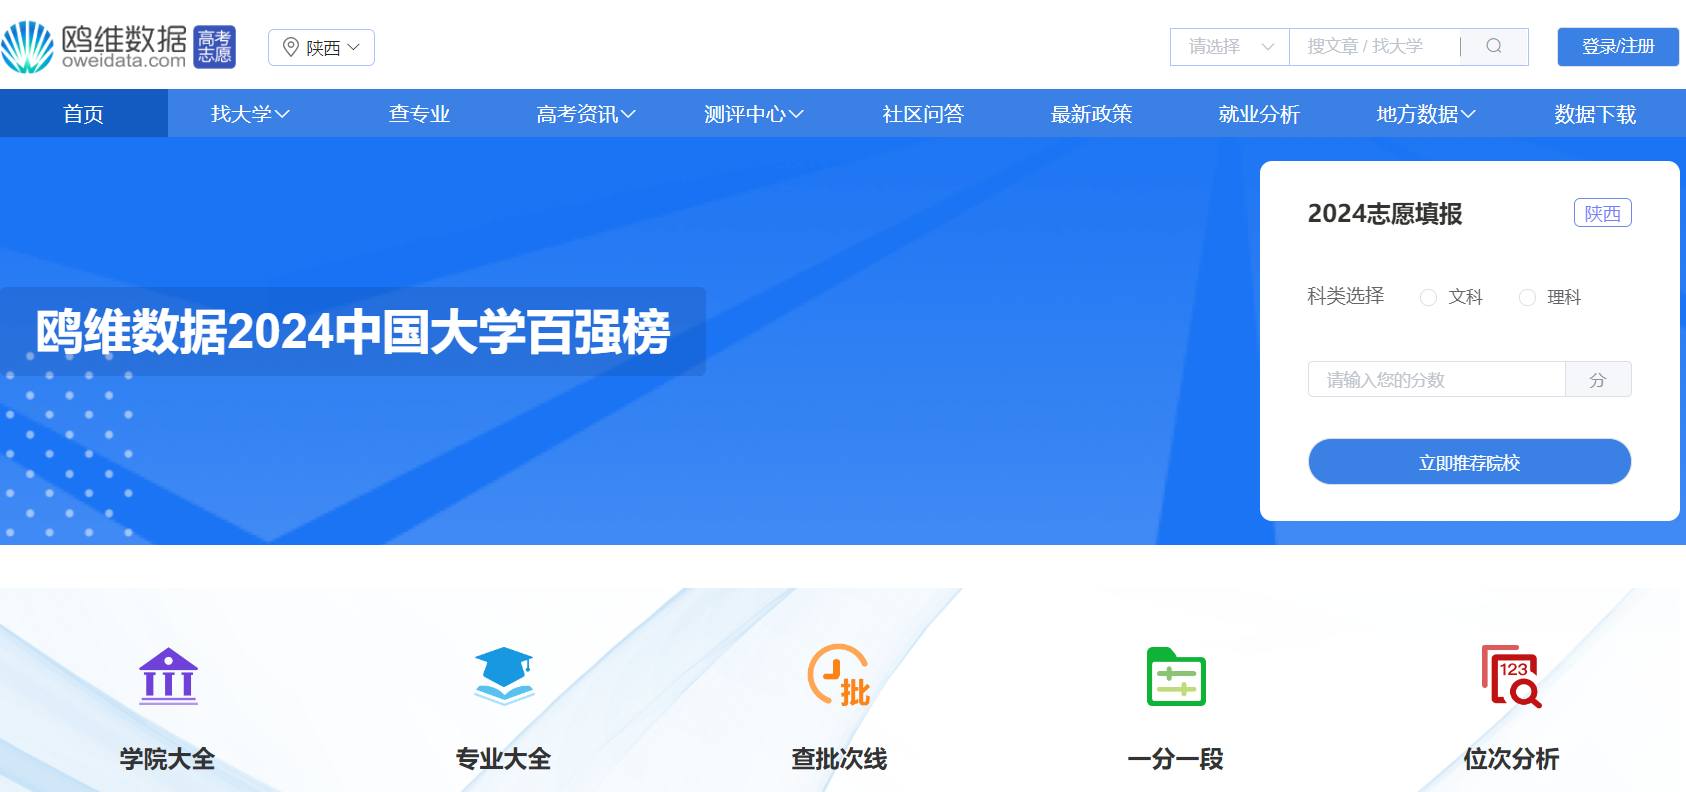
Task: Click 学院大全 label
Action: (168, 759)
